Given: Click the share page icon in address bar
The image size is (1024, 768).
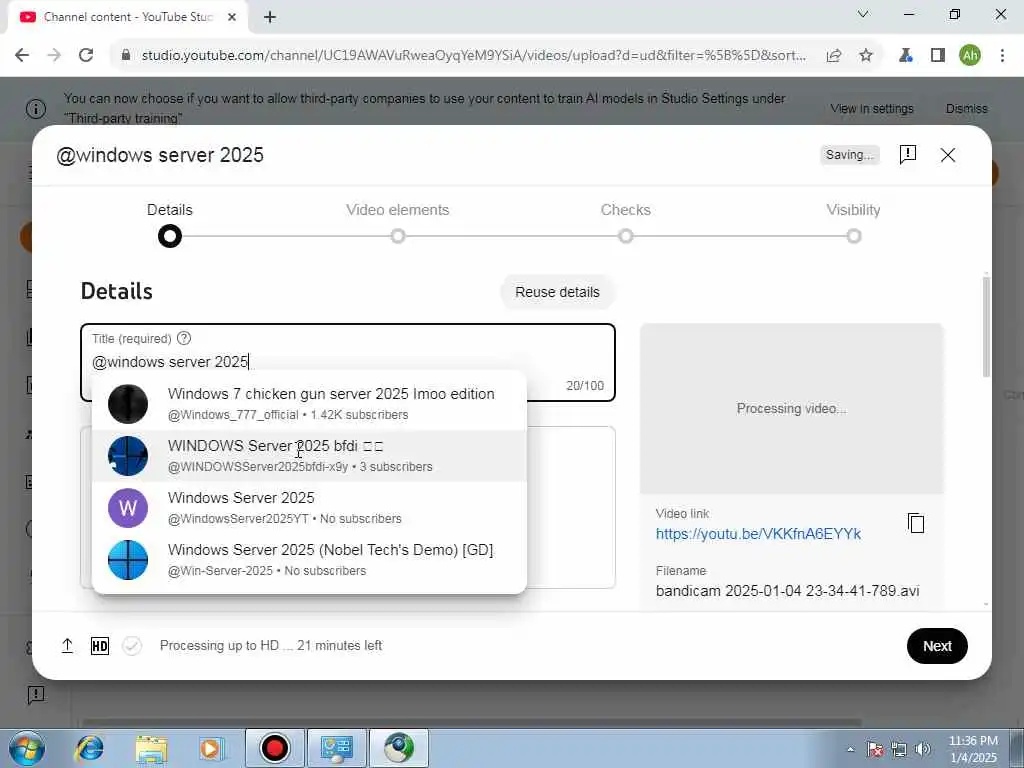Looking at the screenshot, I should 834,56.
